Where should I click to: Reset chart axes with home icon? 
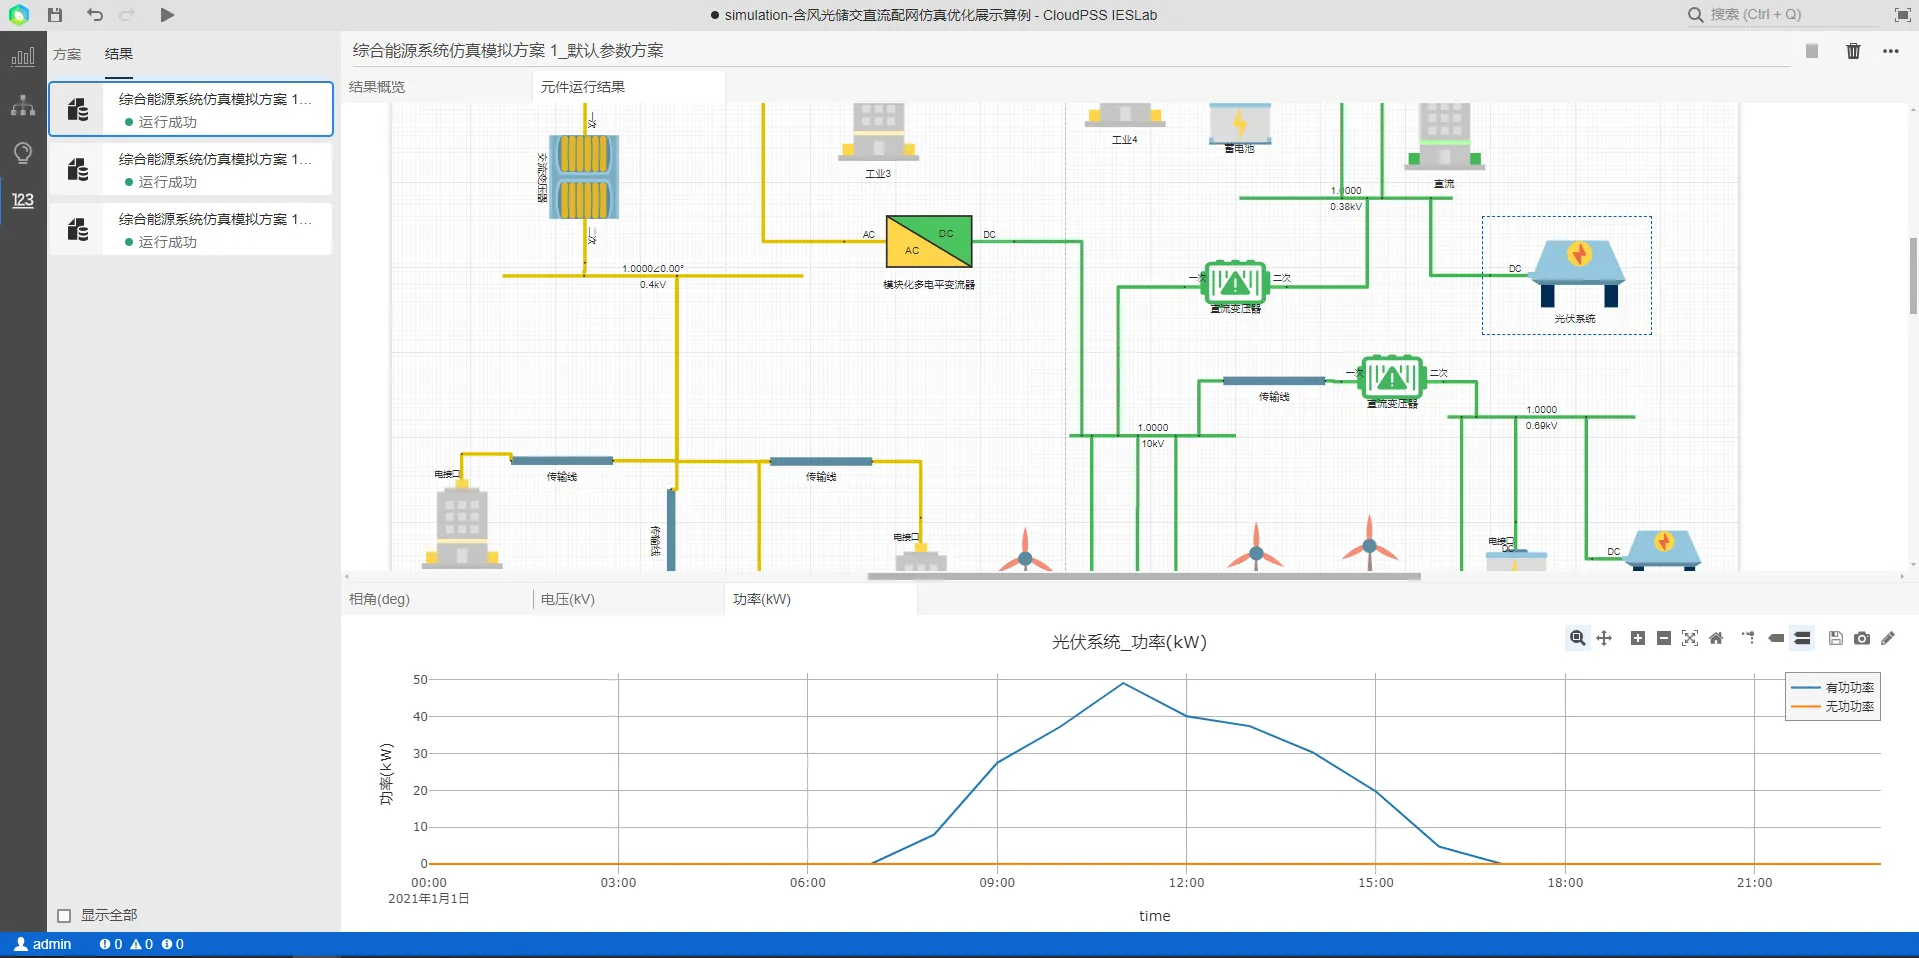[x=1716, y=638]
